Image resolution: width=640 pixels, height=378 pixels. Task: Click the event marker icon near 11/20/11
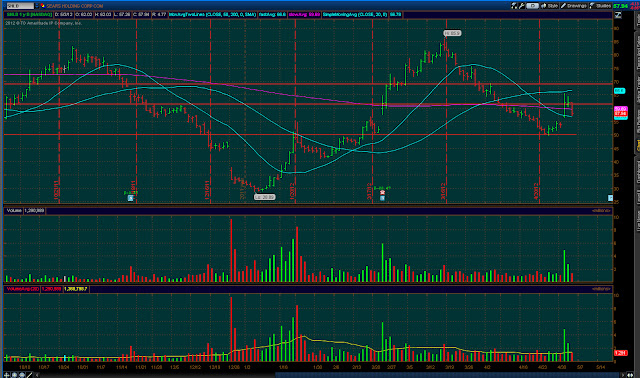pyautogui.click(x=130, y=198)
